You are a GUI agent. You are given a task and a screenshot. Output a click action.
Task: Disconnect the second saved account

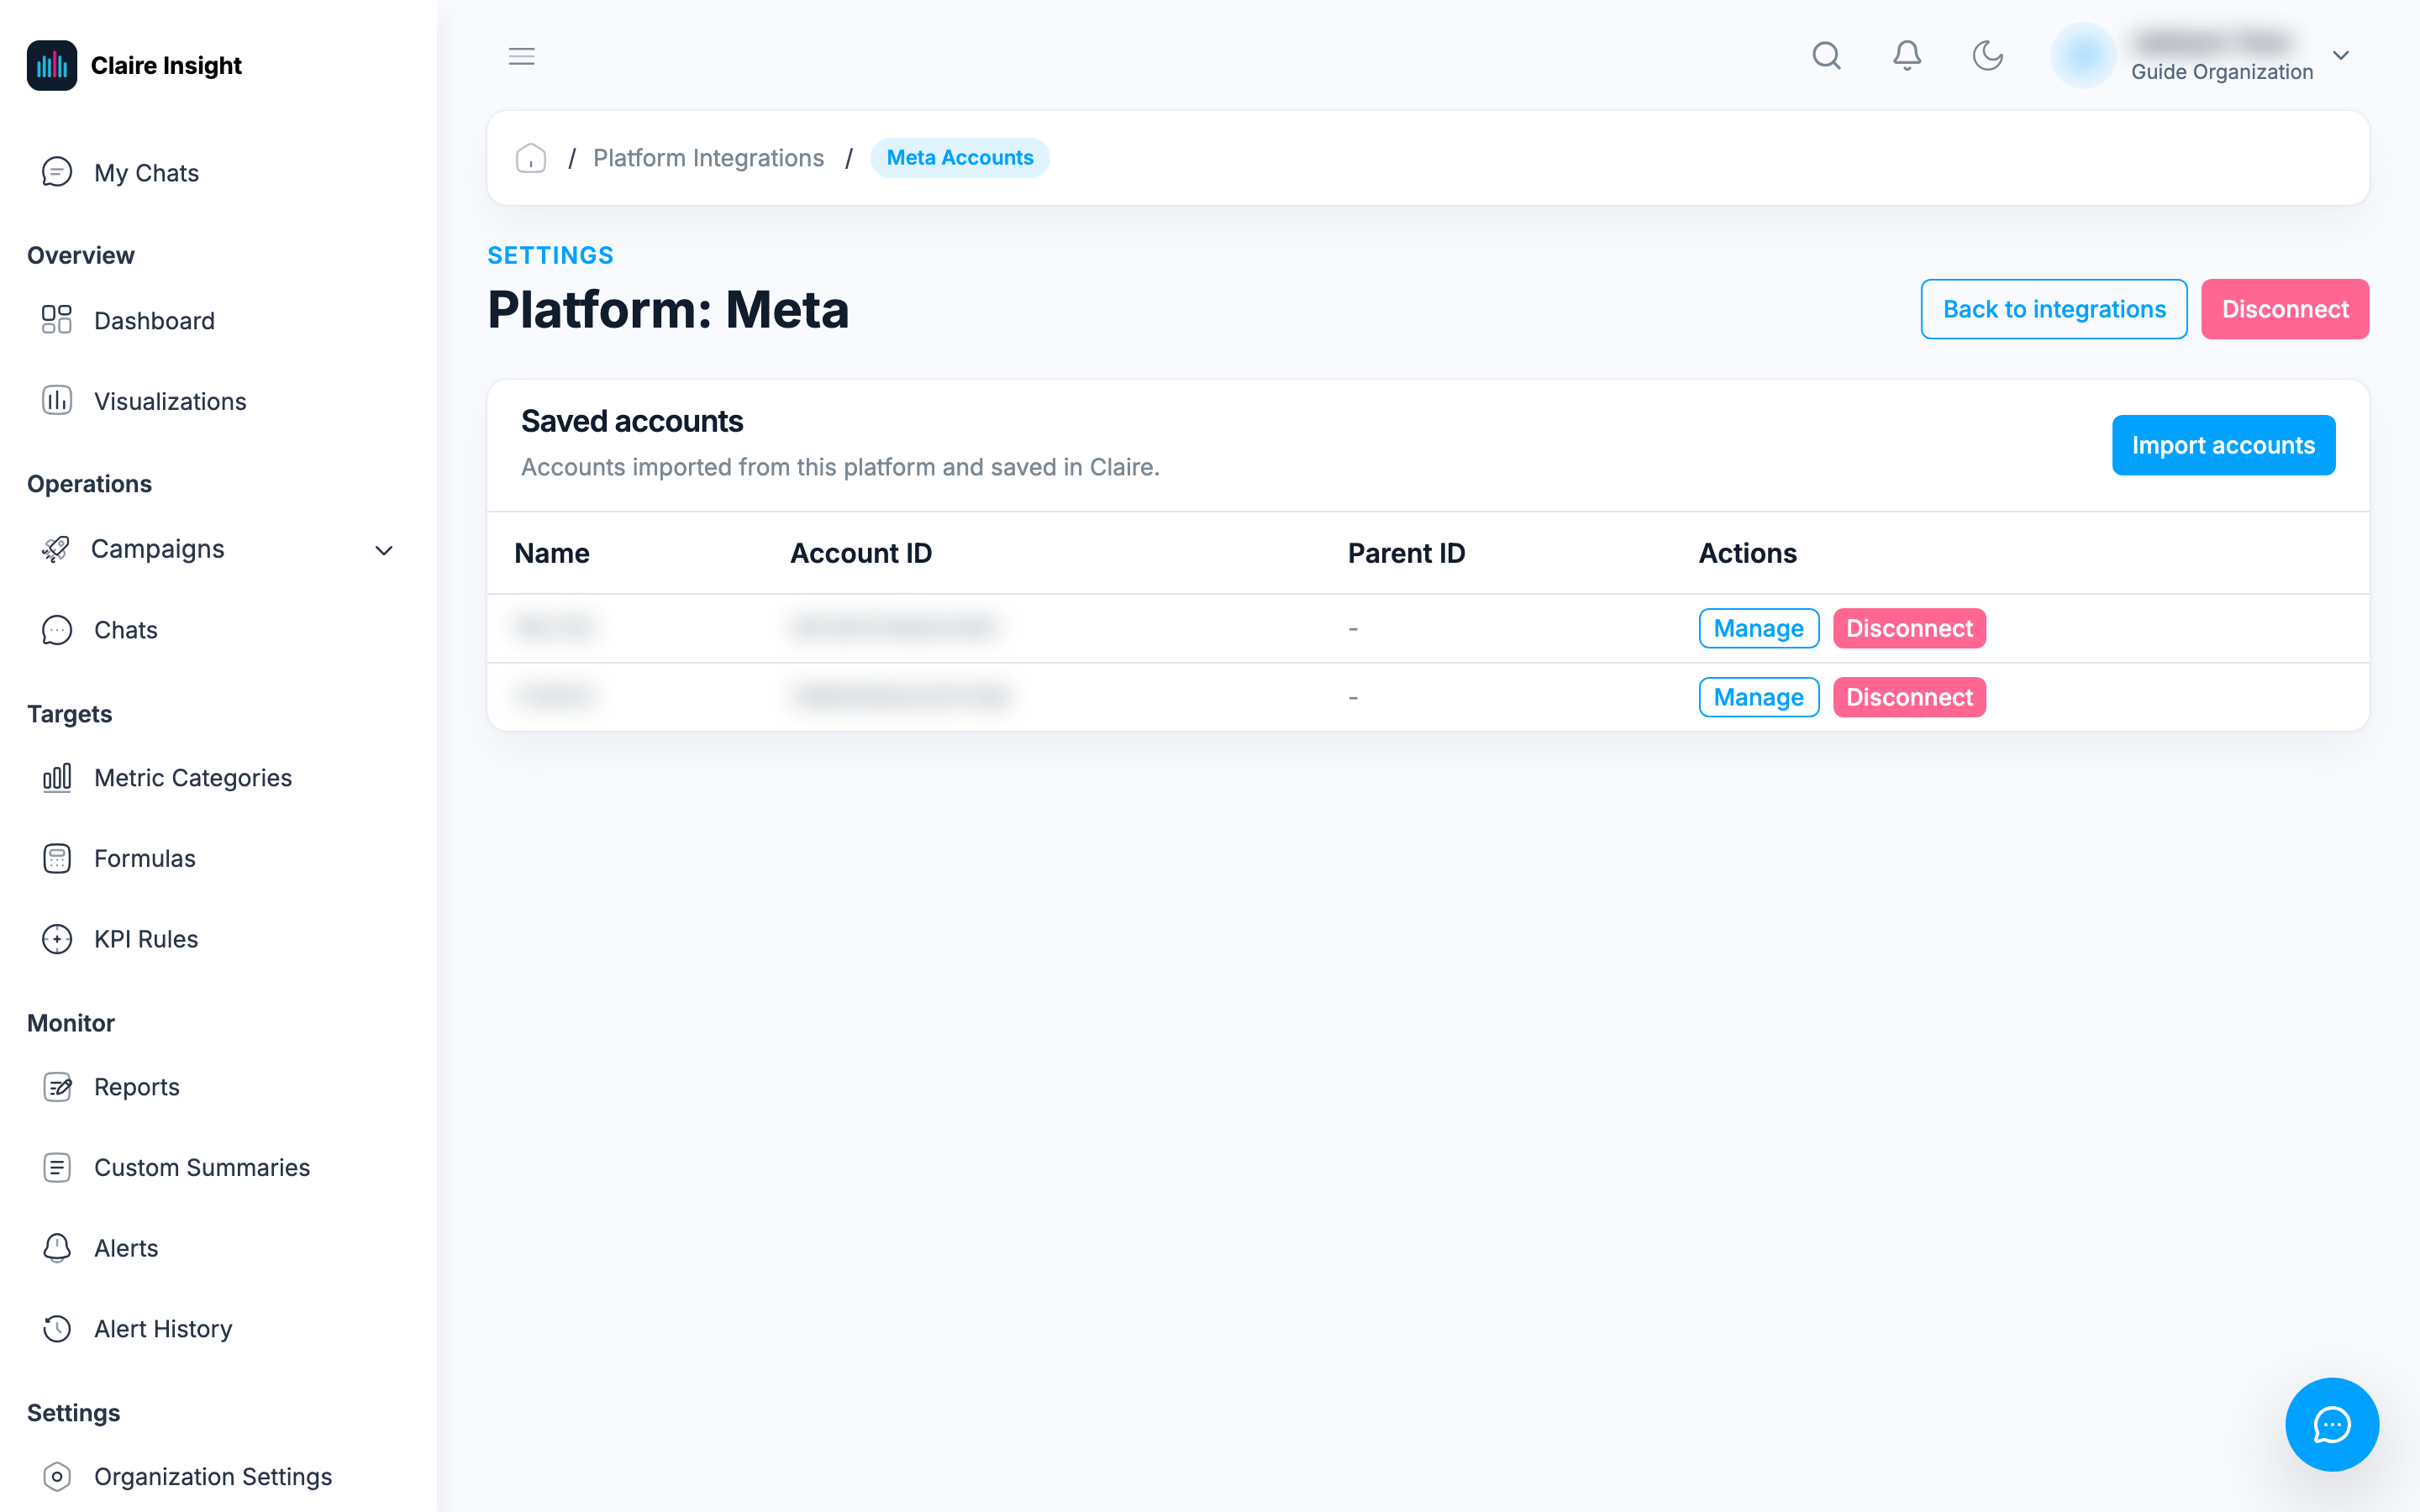click(1909, 697)
